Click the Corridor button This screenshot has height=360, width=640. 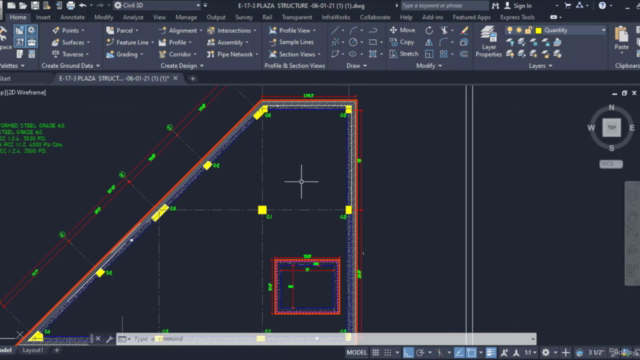tap(175, 54)
